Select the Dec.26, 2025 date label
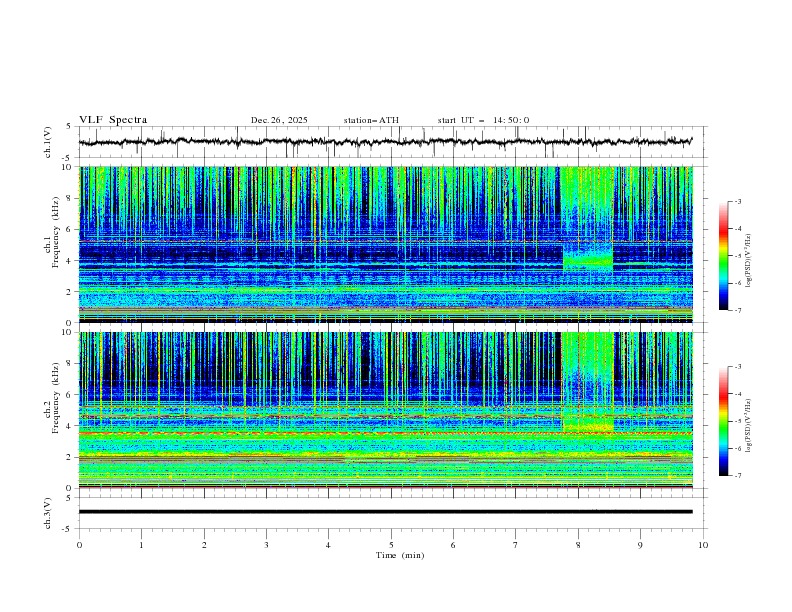The height and width of the screenshot is (612, 792). [279, 120]
